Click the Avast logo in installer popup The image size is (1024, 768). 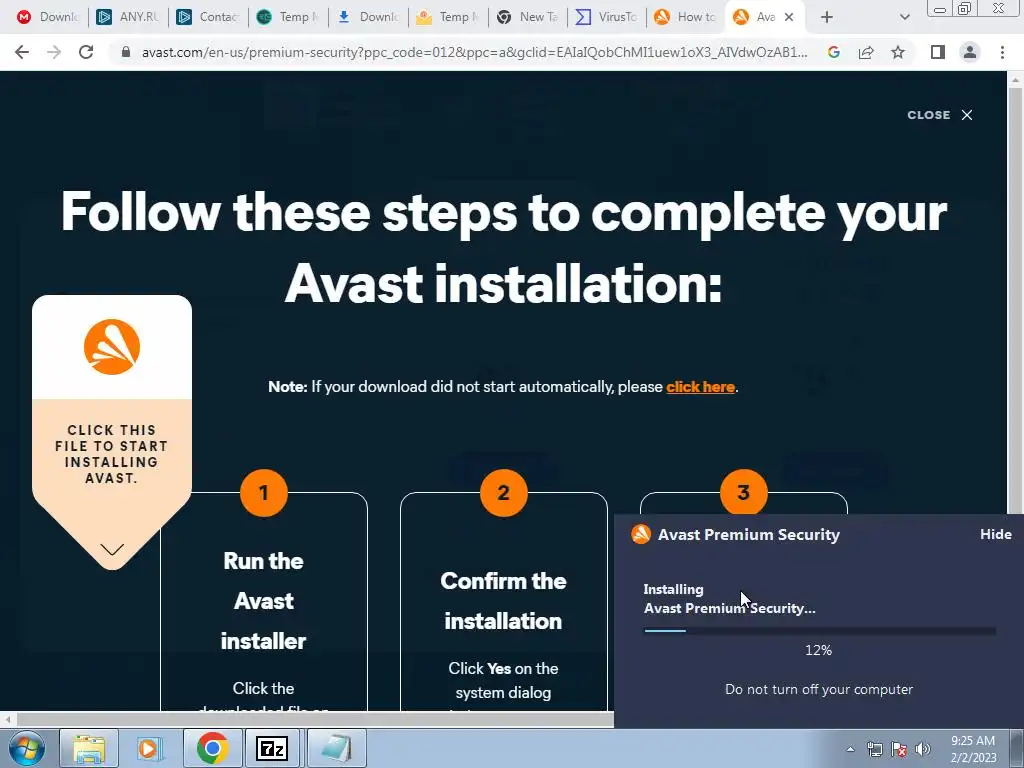(641, 534)
